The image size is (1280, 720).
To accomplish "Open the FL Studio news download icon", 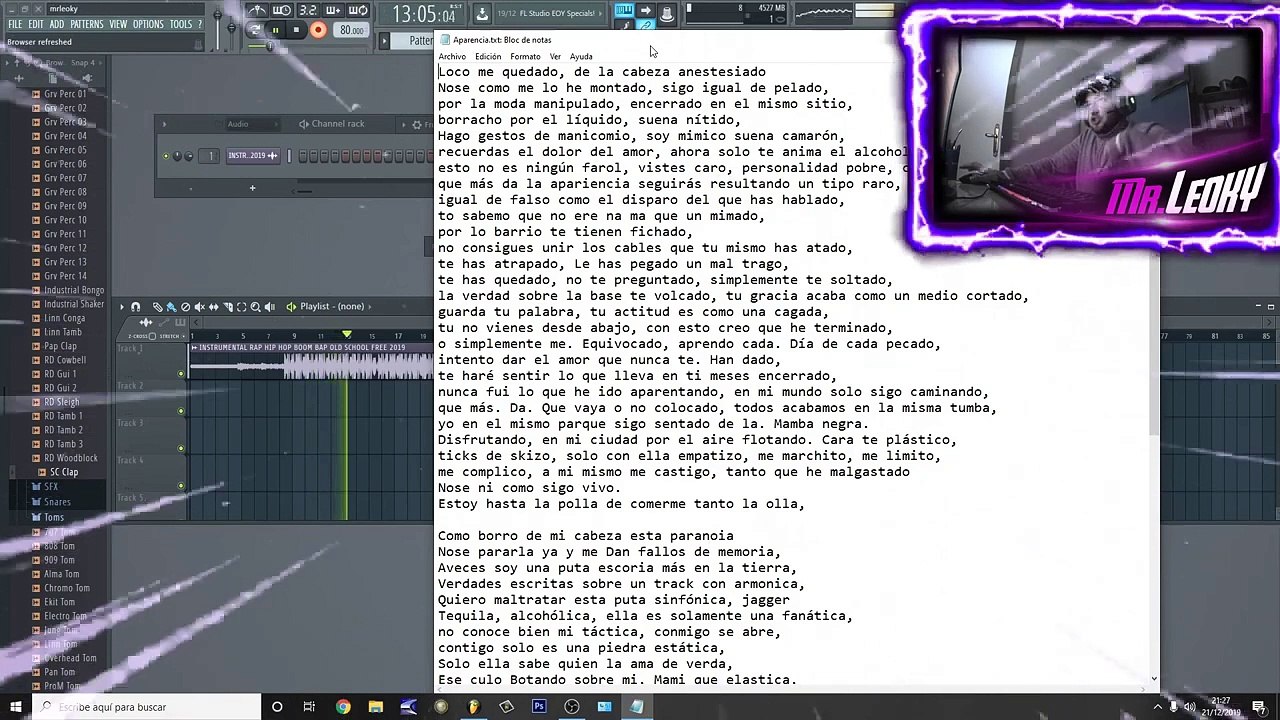I will click(x=482, y=13).
